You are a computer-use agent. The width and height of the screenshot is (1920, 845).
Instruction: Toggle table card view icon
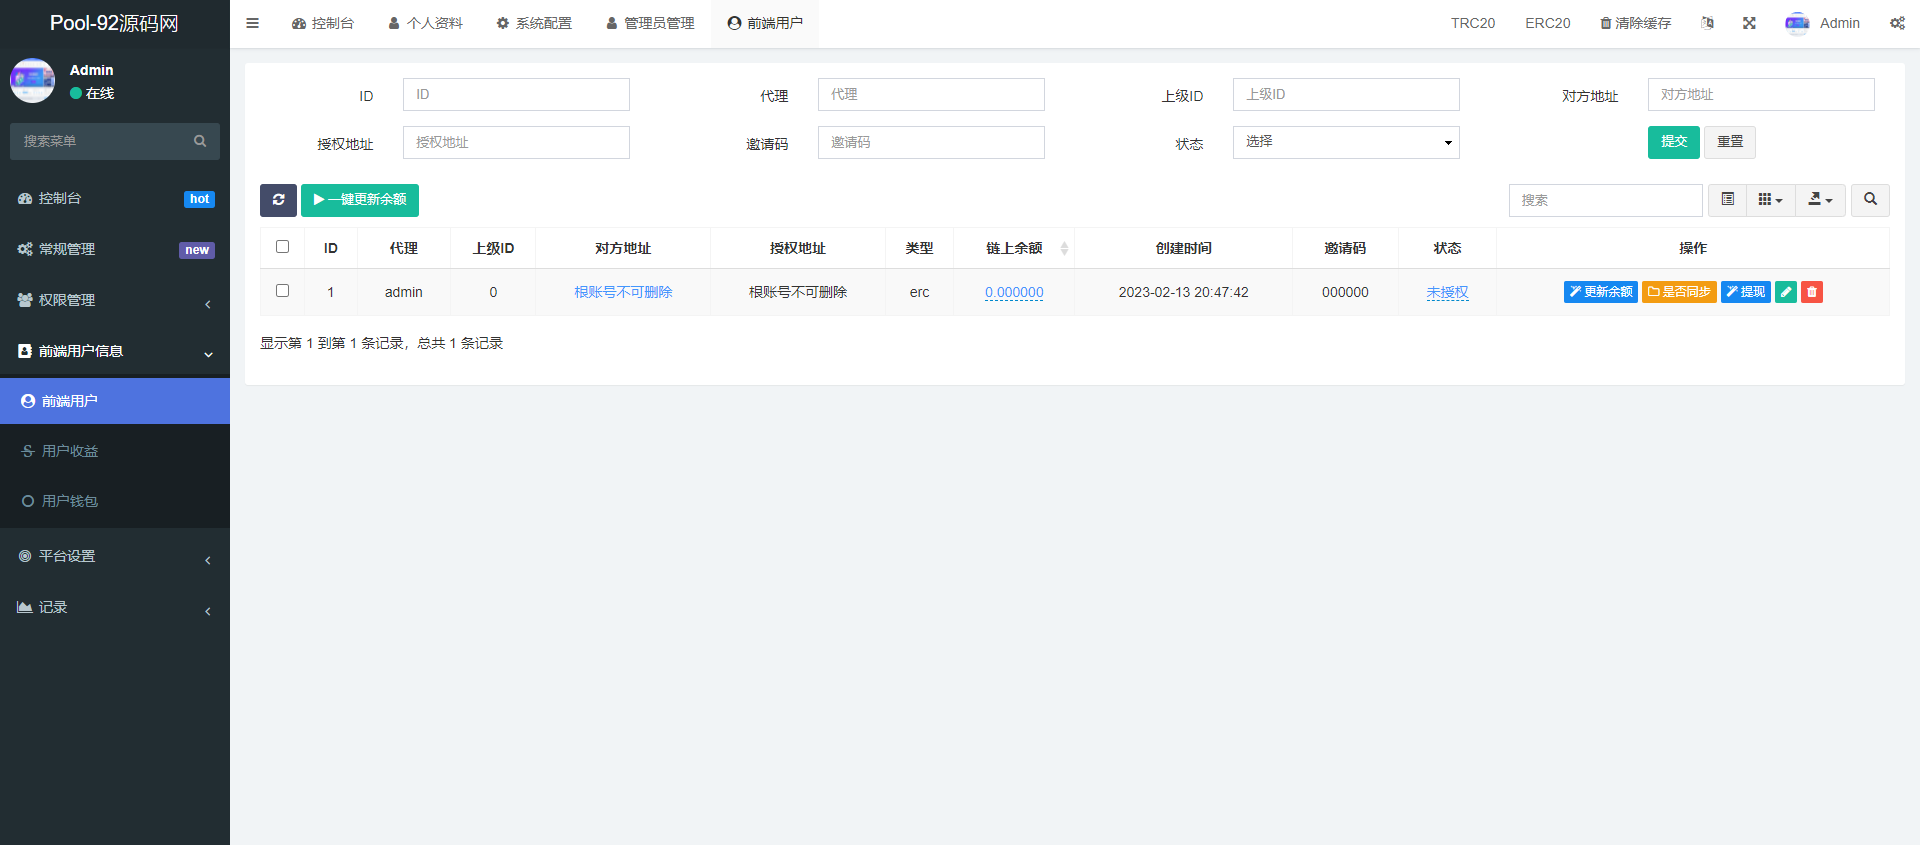[1727, 200]
